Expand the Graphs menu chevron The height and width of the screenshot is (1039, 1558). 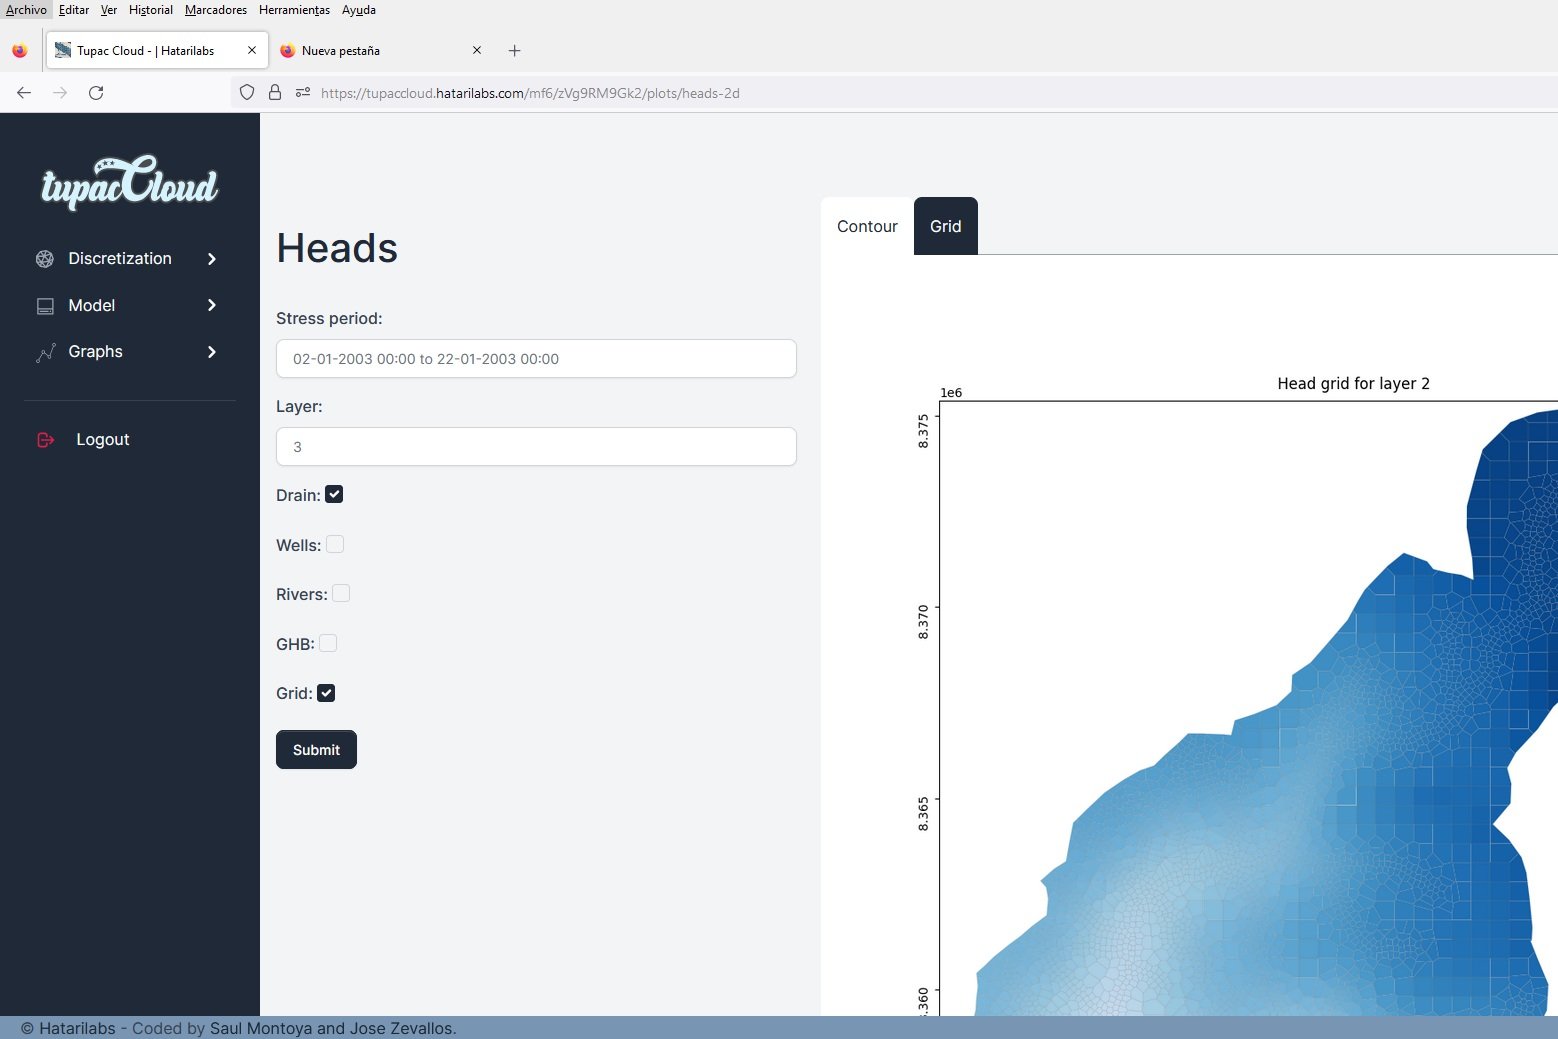click(211, 352)
